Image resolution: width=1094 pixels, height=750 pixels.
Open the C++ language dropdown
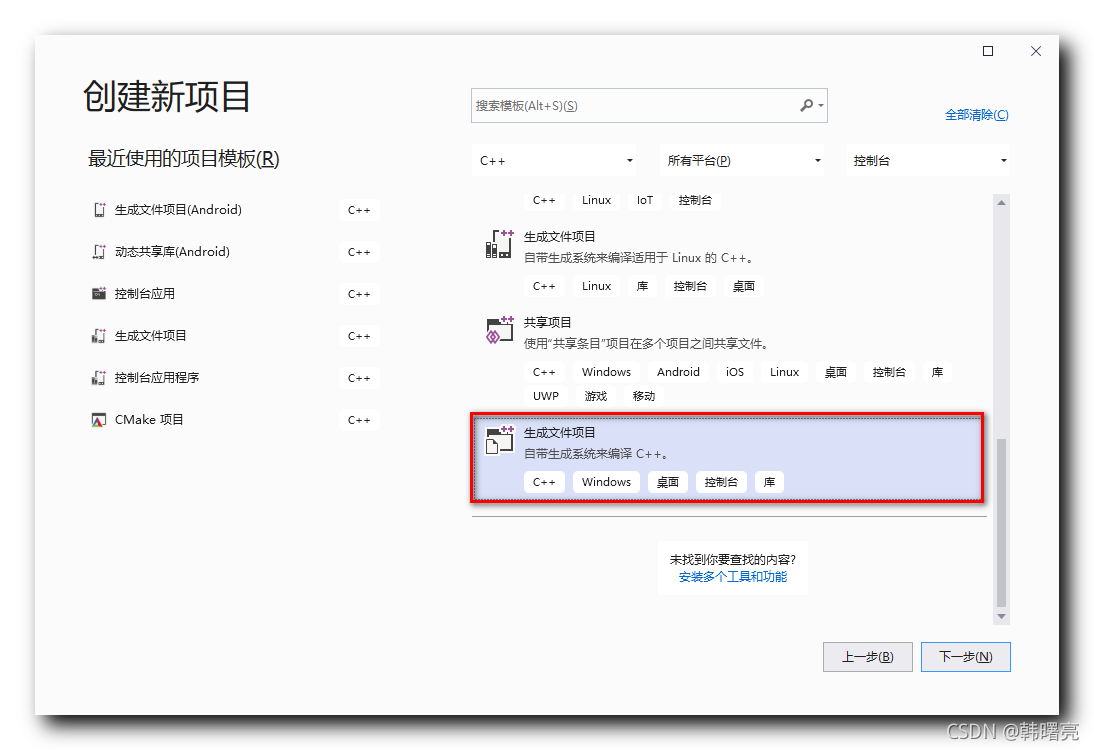point(554,160)
